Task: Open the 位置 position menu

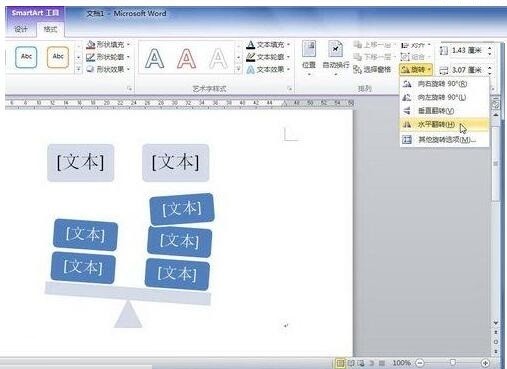Action: pyautogui.click(x=309, y=58)
